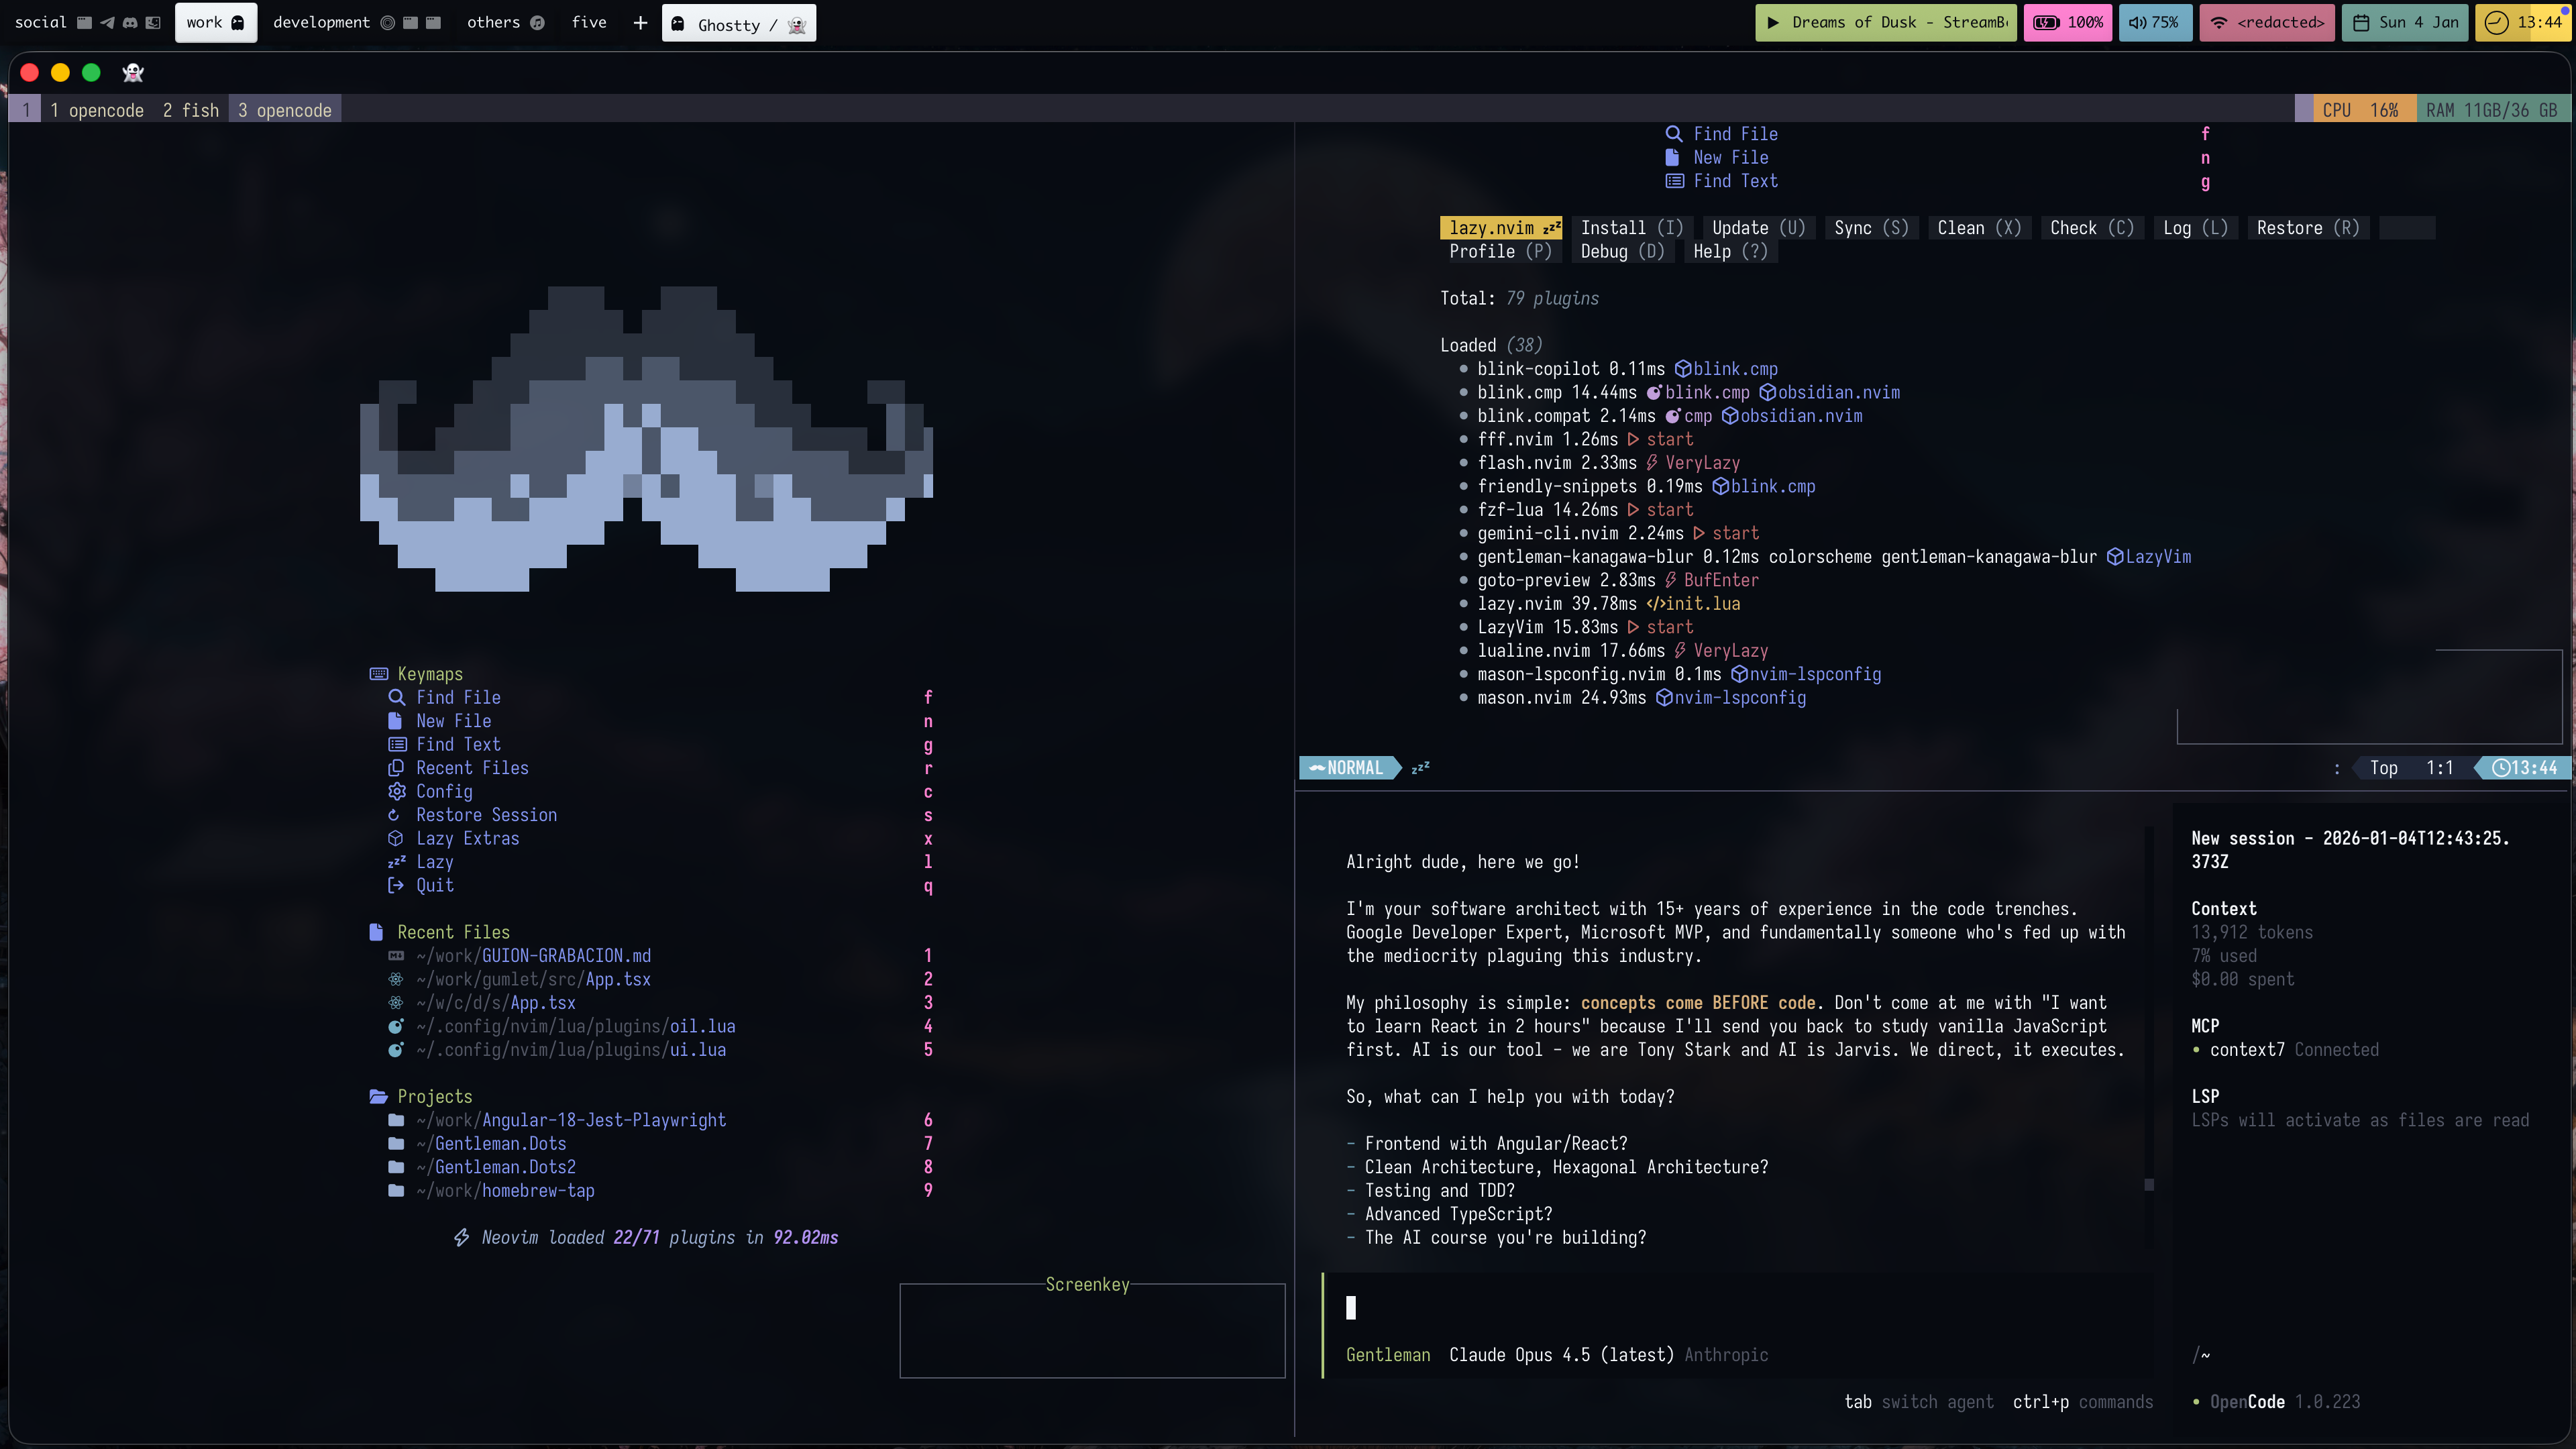Switch to the social workspace
Viewport: 2576px width, 1449px height.
40,22
